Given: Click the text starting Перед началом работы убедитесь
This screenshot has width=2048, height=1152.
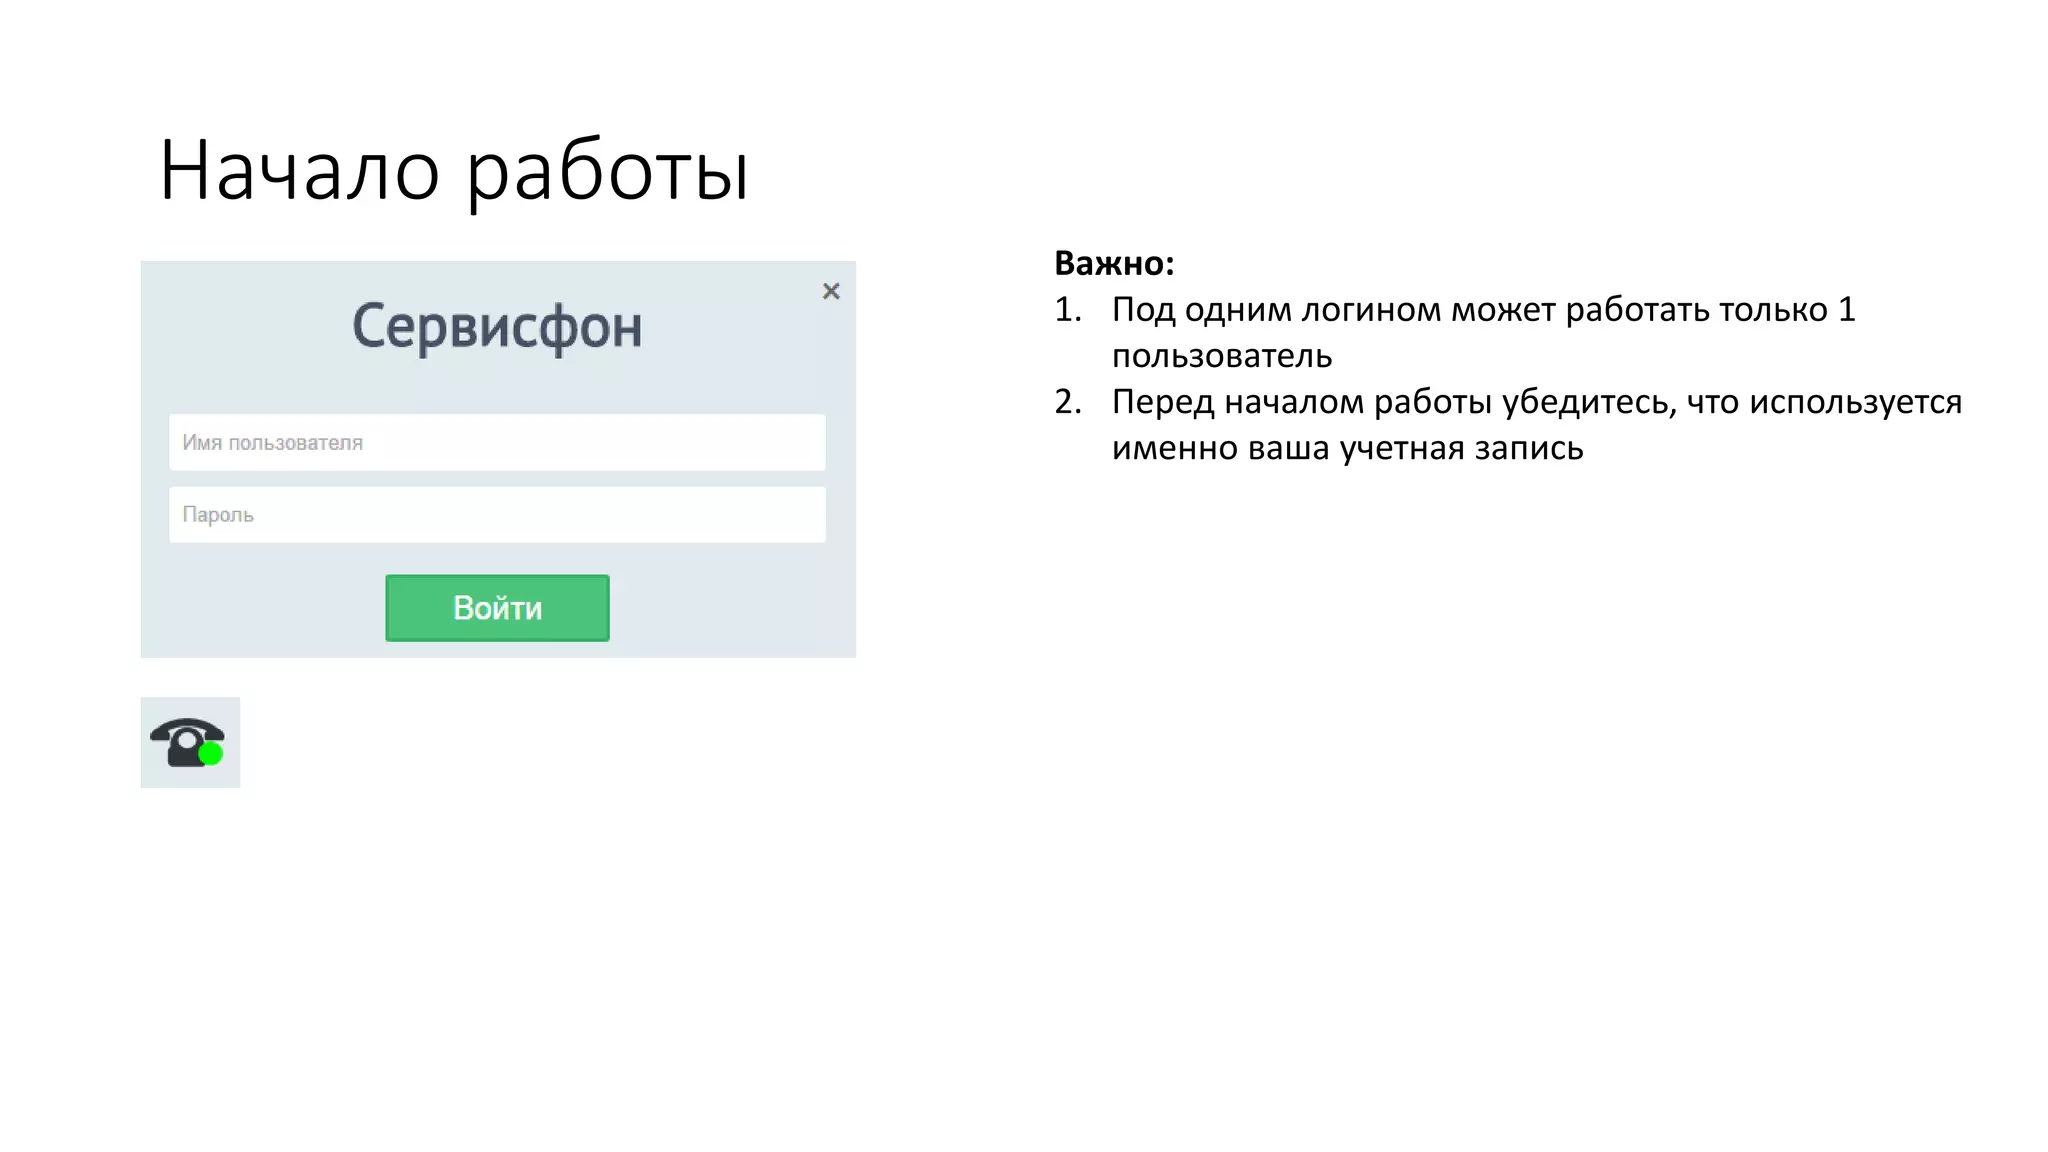Looking at the screenshot, I should (x=1537, y=424).
